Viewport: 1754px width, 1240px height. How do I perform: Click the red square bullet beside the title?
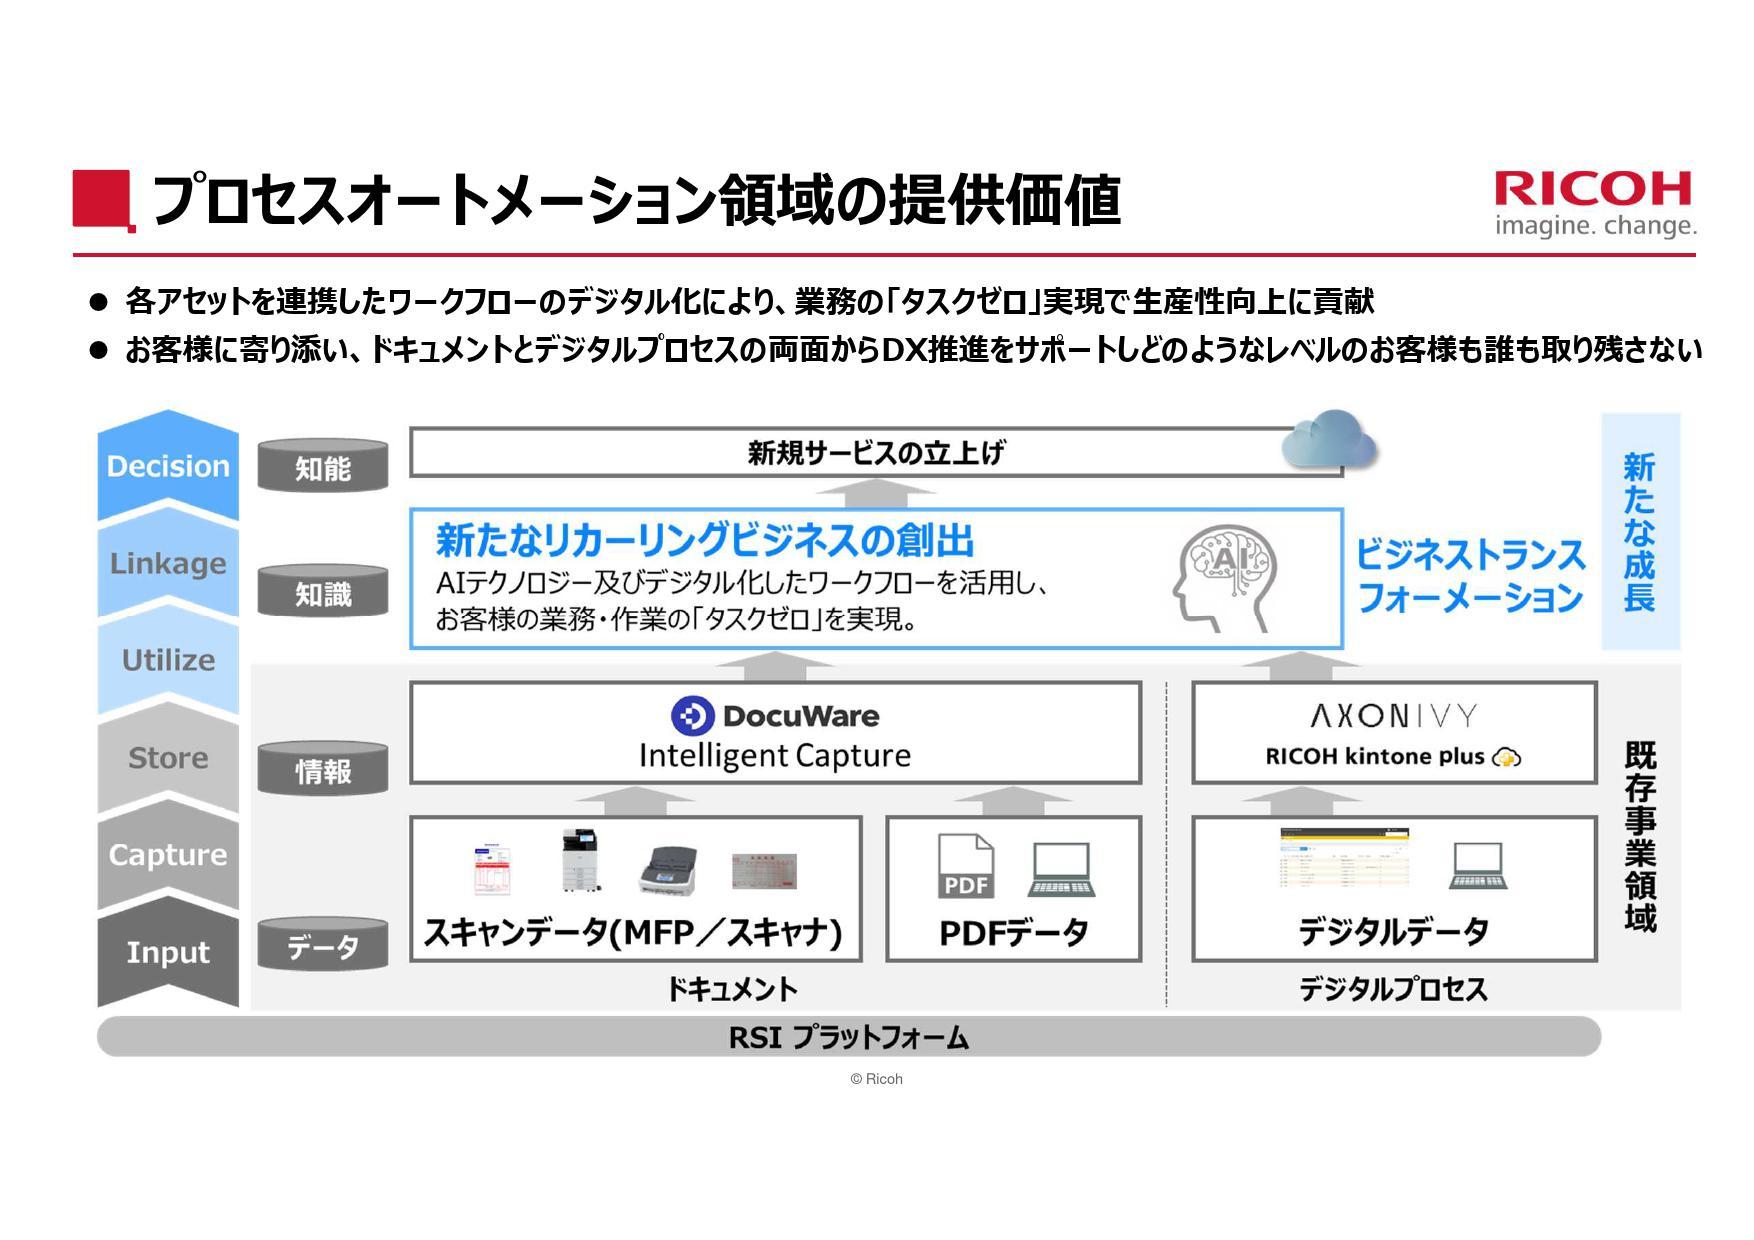click(x=103, y=200)
